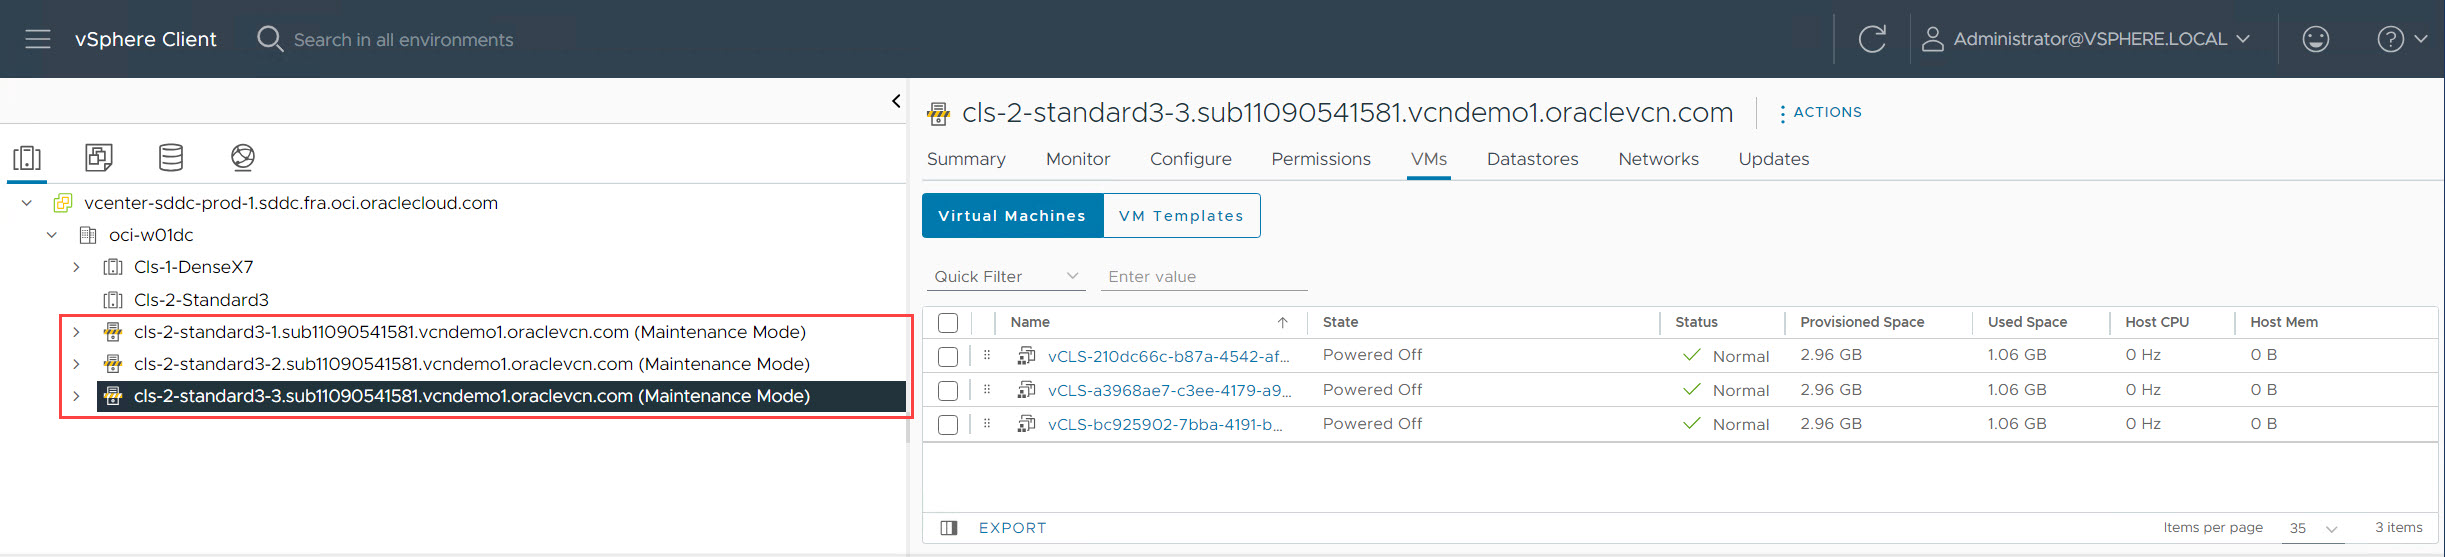Sort by the Host CPU column header
2445x557 pixels.
click(2157, 322)
